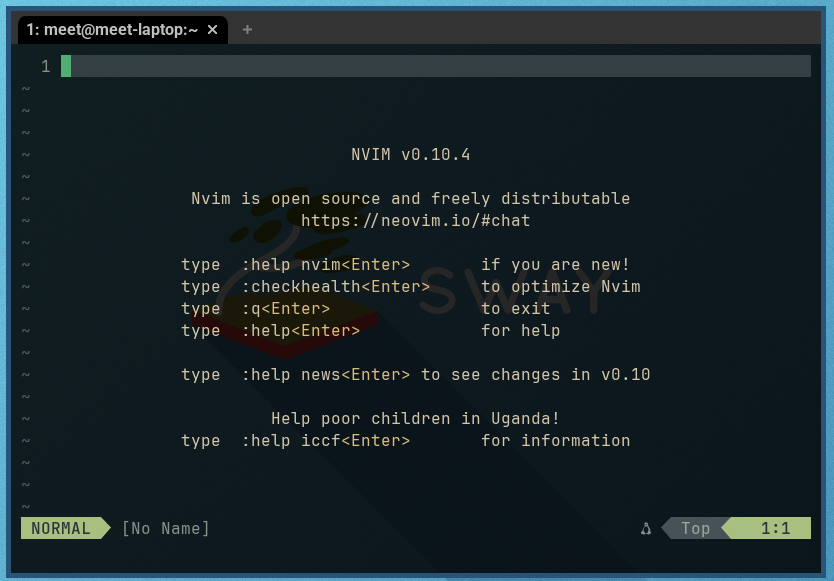The width and height of the screenshot is (834, 581).
Task: Click the Top position indicator
Action: pyautogui.click(x=696, y=528)
